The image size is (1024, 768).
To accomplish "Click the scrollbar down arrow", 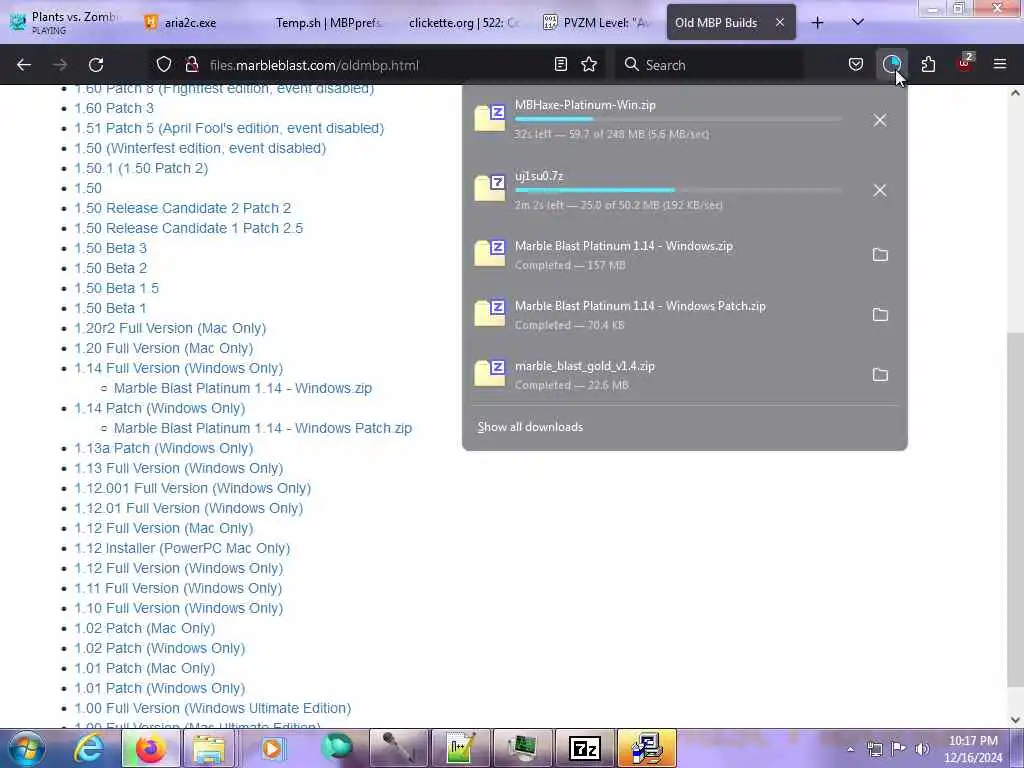I will point(1016,719).
